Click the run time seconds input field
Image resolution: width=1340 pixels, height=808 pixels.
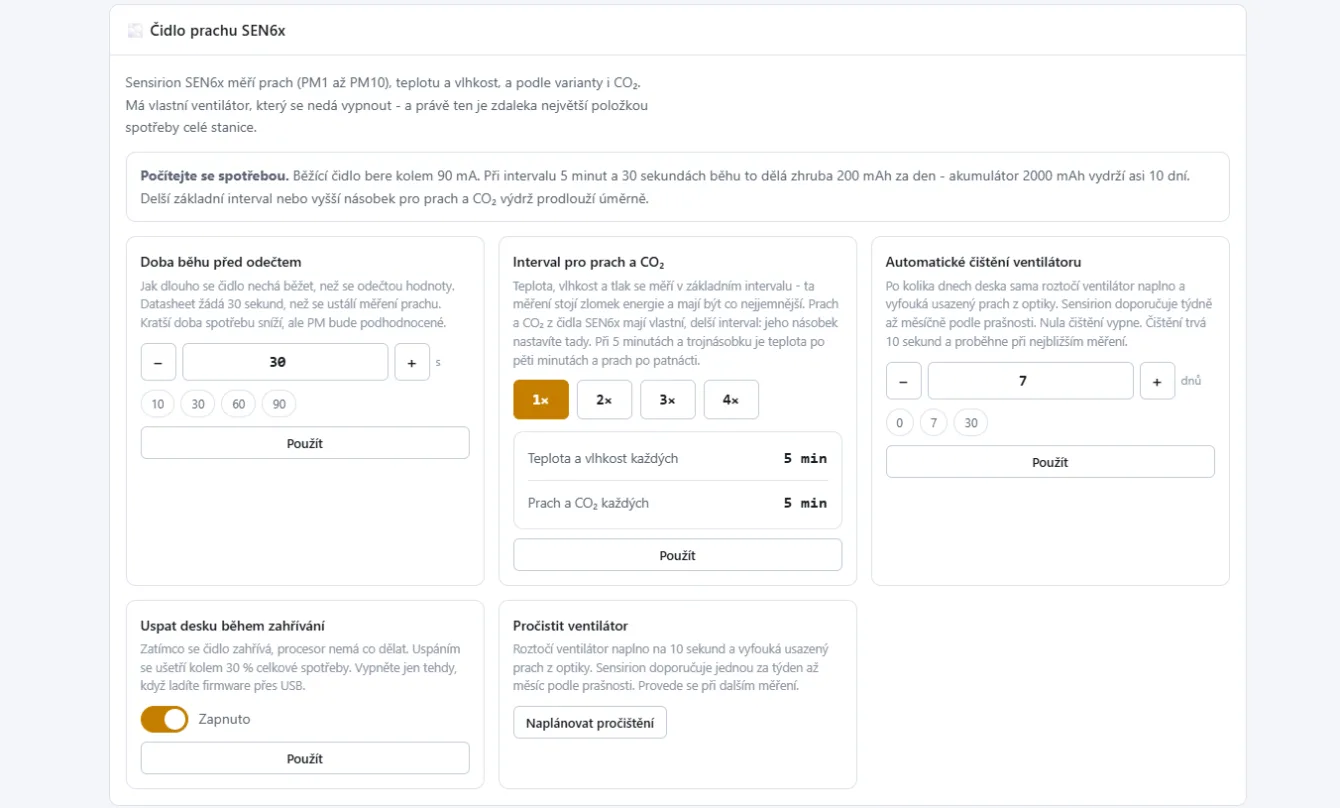tap(285, 362)
